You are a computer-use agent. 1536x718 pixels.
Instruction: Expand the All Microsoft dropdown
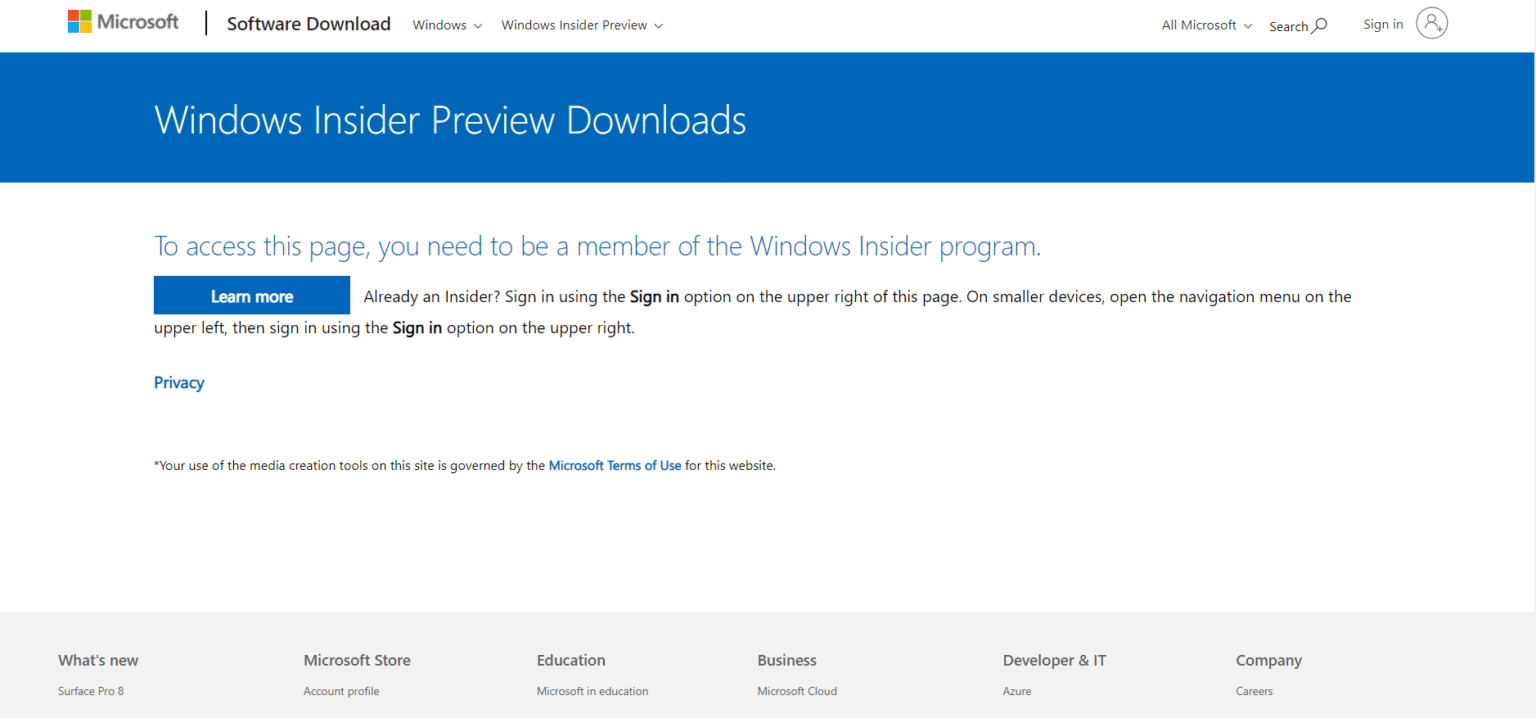1205,25
